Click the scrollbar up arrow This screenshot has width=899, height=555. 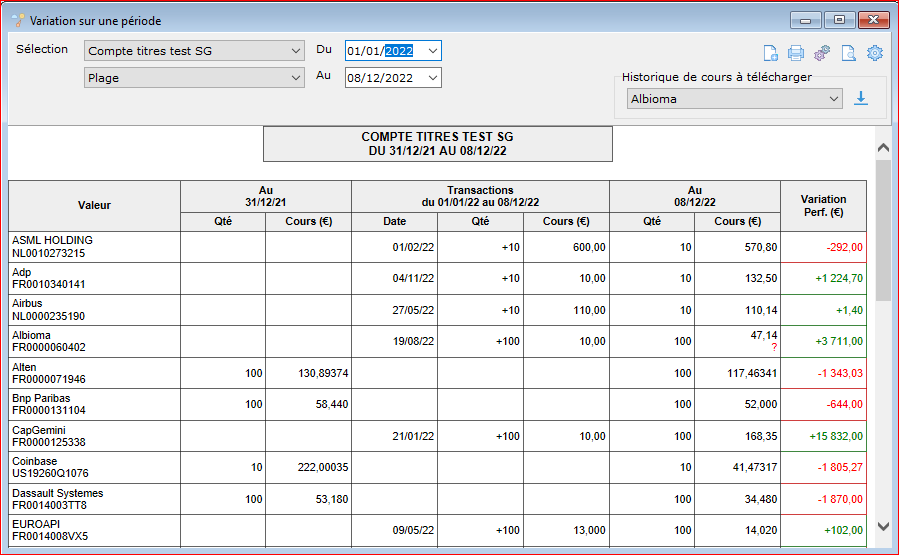(x=884, y=147)
